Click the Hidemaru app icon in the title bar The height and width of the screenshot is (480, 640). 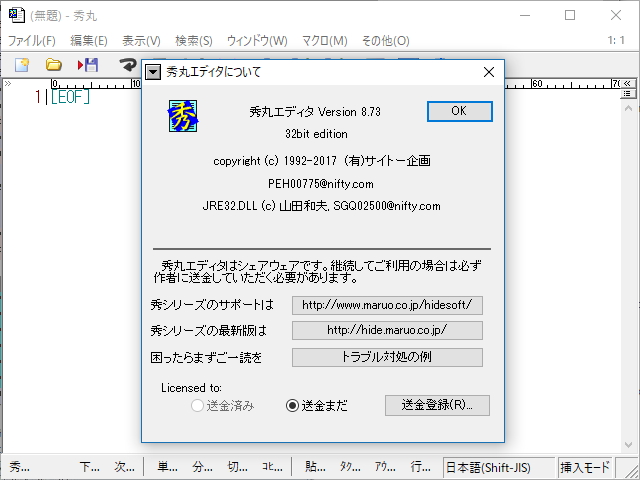coord(17,15)
